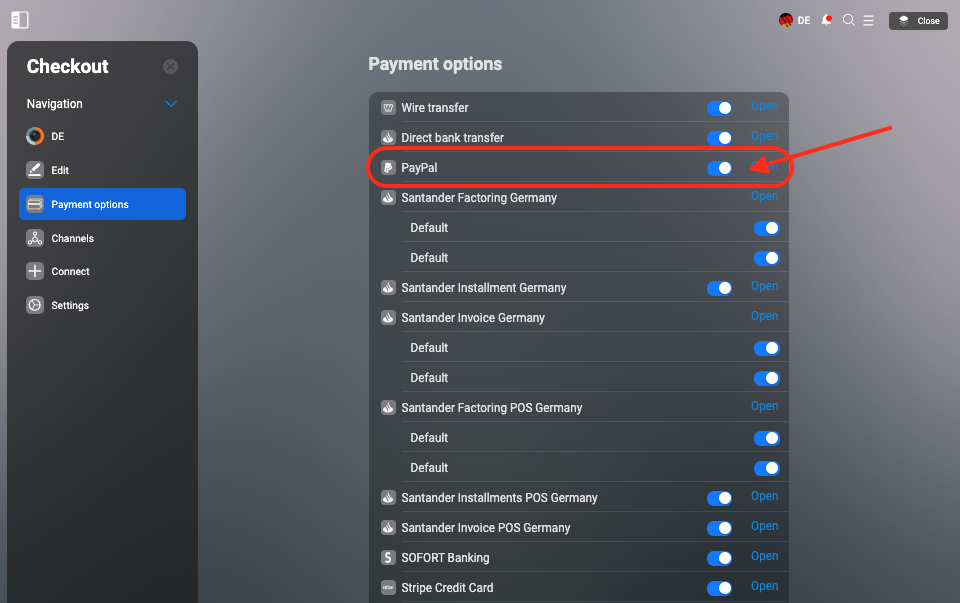Click Open next to Stripe Credit Card

[765, 586]
